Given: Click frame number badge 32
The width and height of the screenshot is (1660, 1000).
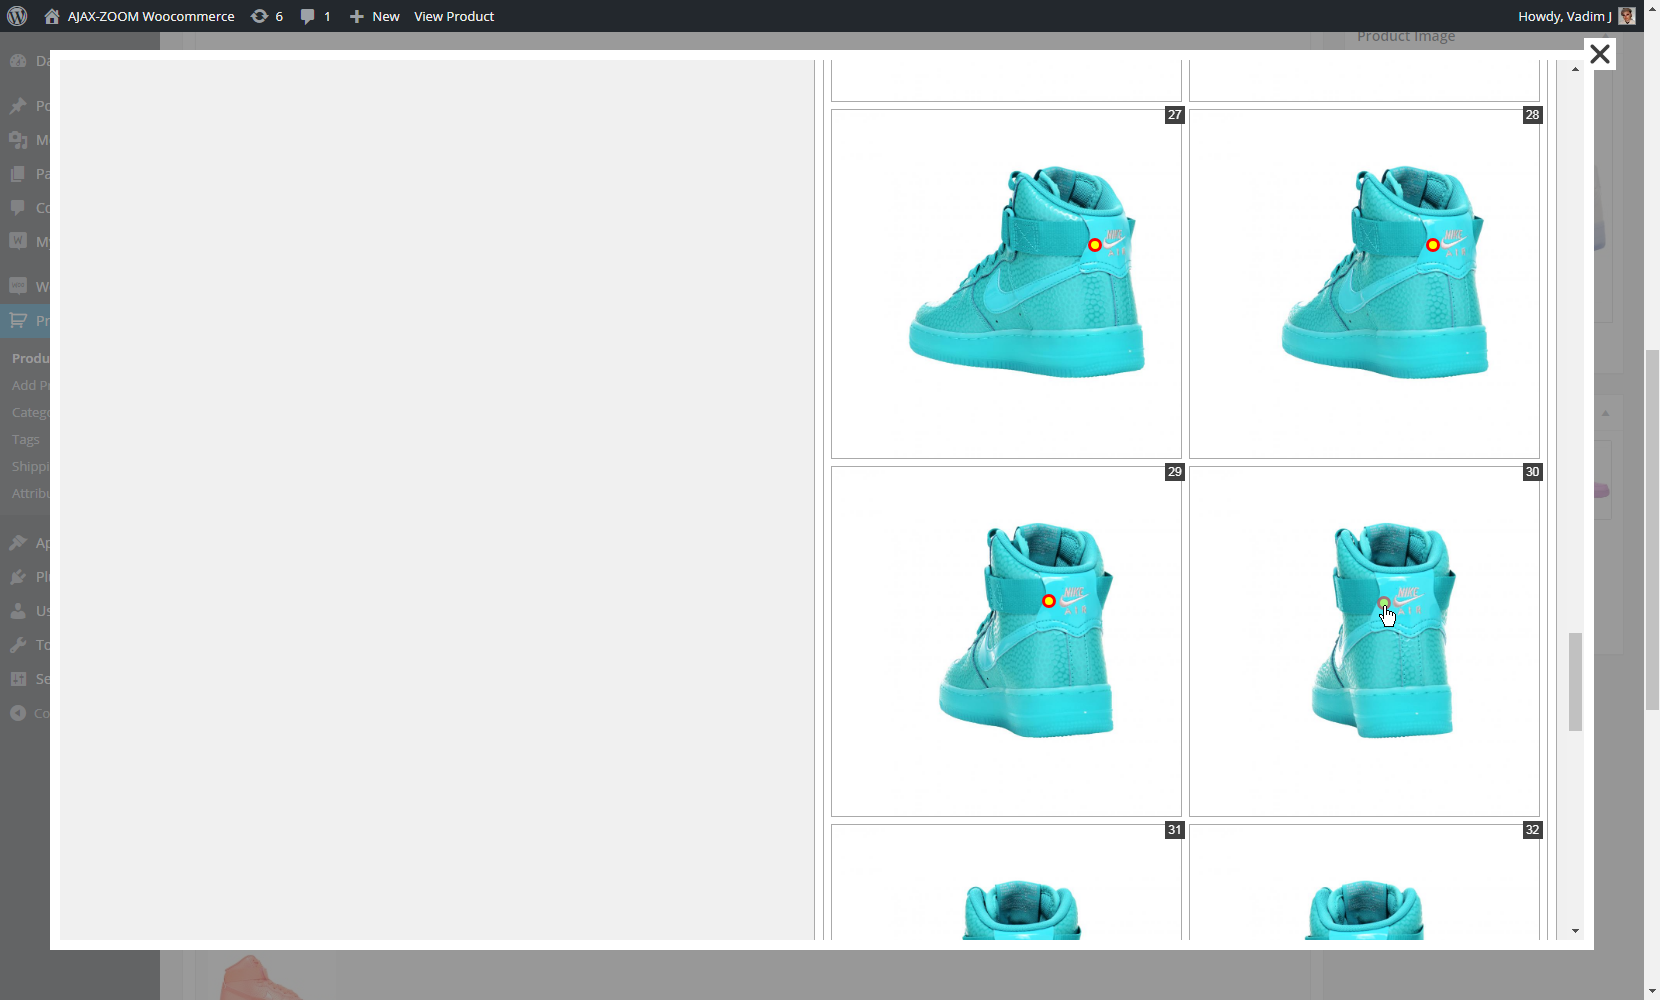Looking at the screenshot, I should 1532,830.
